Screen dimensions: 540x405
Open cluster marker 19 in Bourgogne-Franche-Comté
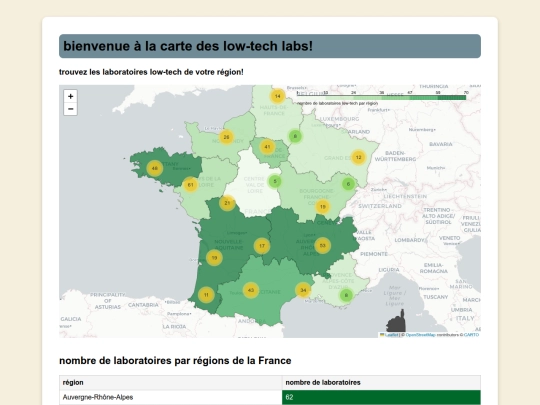pyautogui.click(x=323, y=207)
